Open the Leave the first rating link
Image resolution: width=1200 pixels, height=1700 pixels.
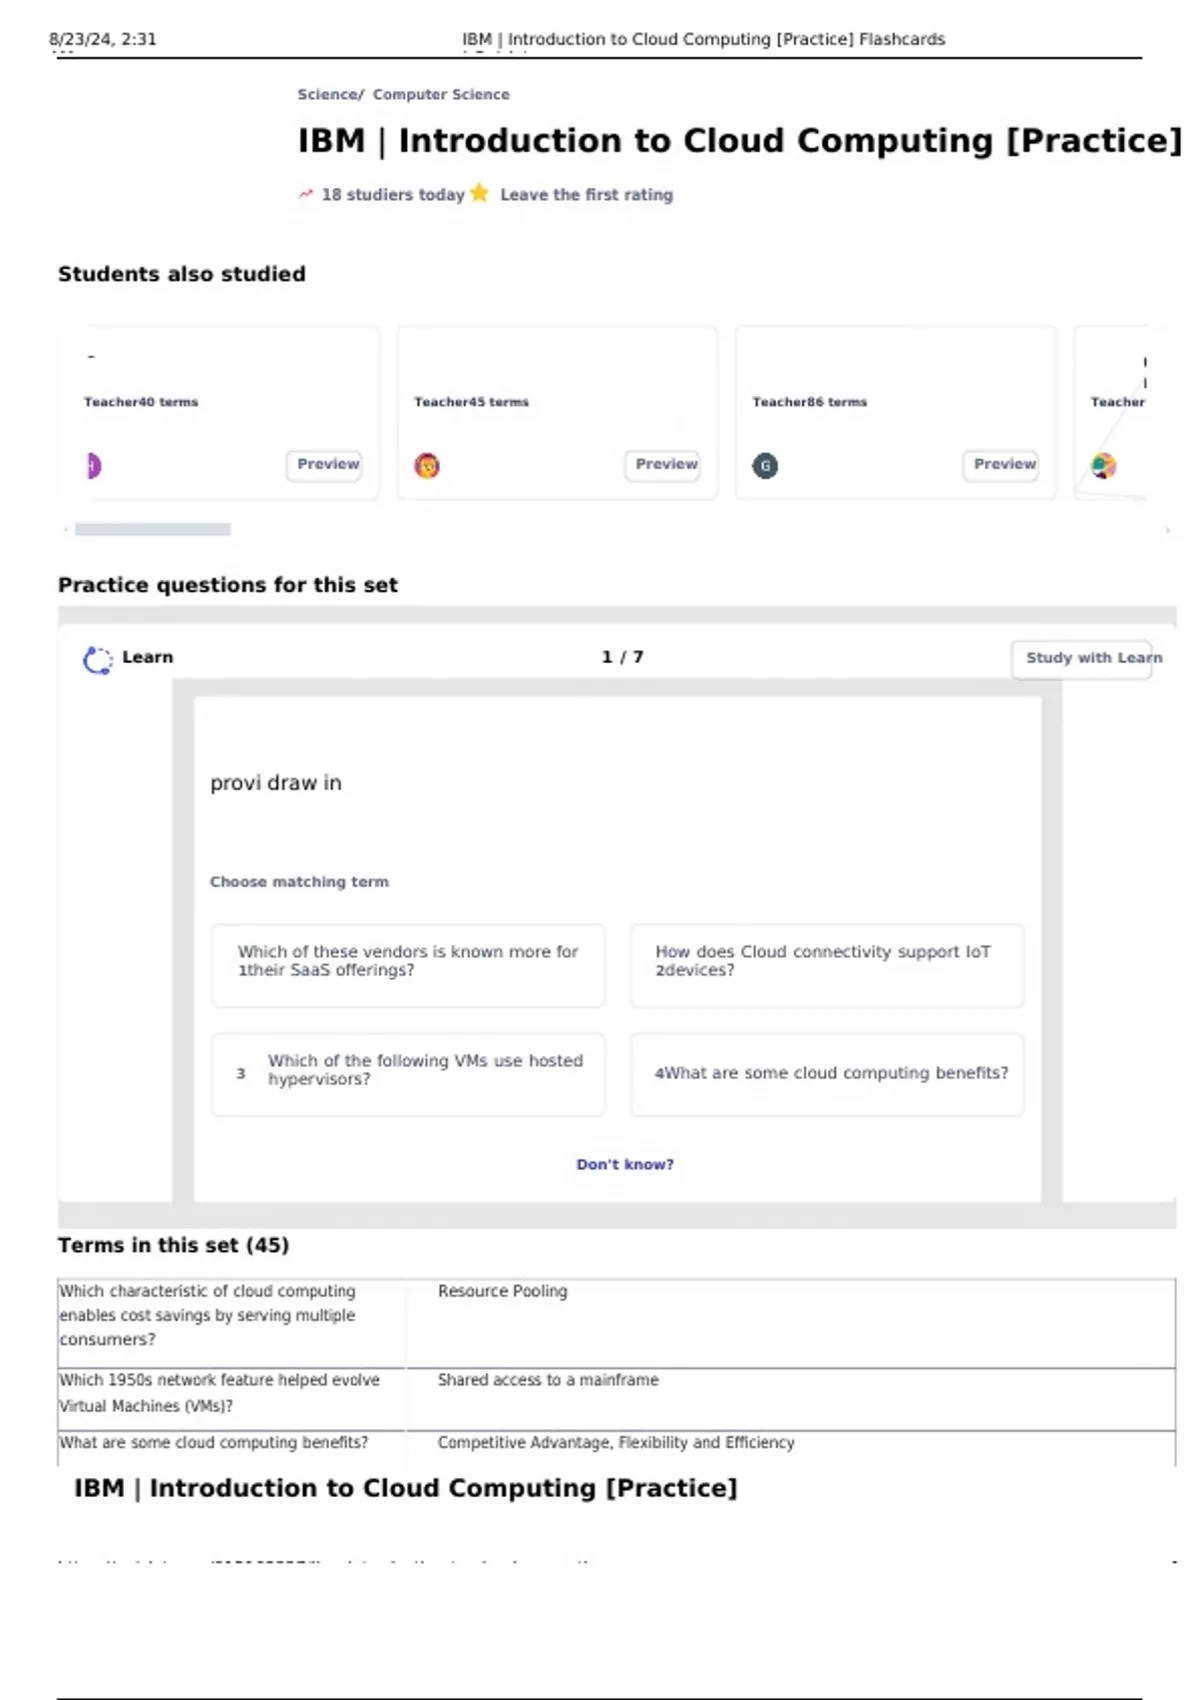coord(586,195)
